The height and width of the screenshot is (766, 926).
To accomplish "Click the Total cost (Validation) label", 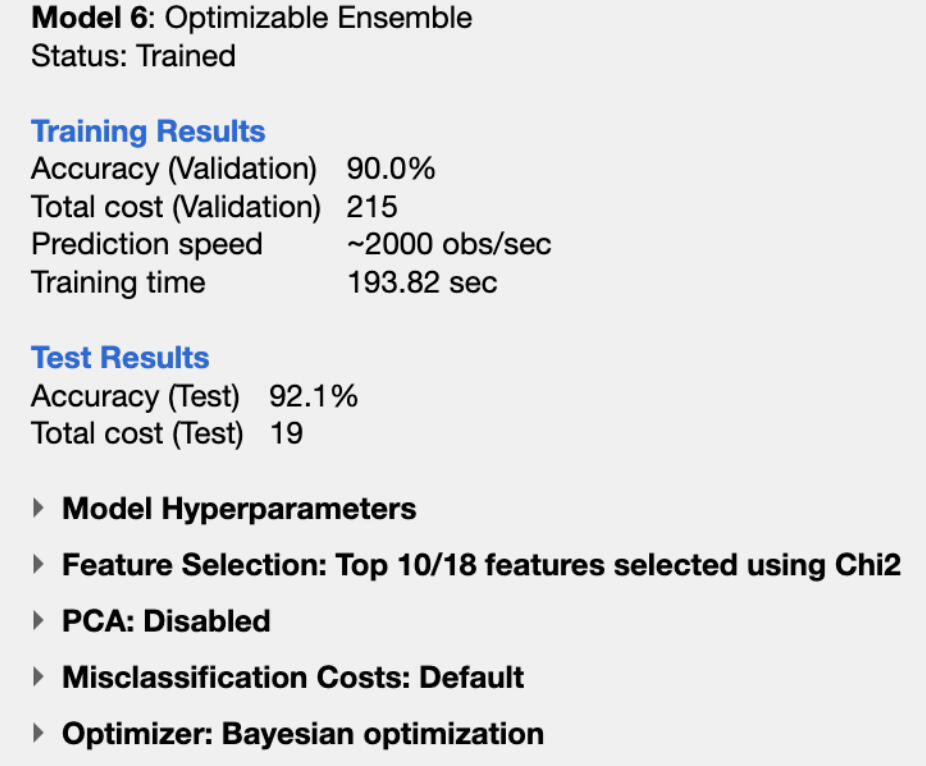I will (x=176, y=207).
